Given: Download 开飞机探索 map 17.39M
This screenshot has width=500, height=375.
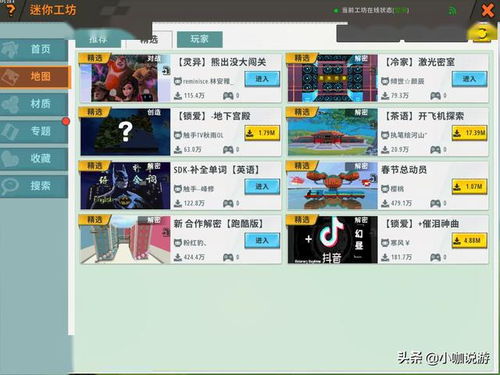Looking at the screenshot, I should click(469, 133).
